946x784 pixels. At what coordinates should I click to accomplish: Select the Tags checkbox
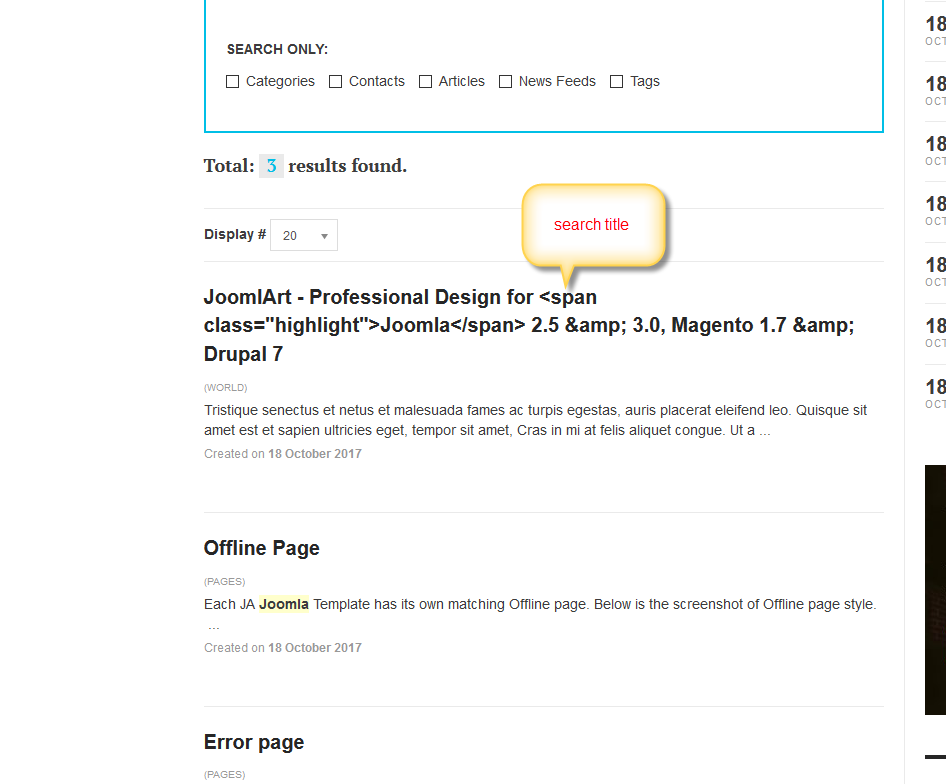pos(617,82)
